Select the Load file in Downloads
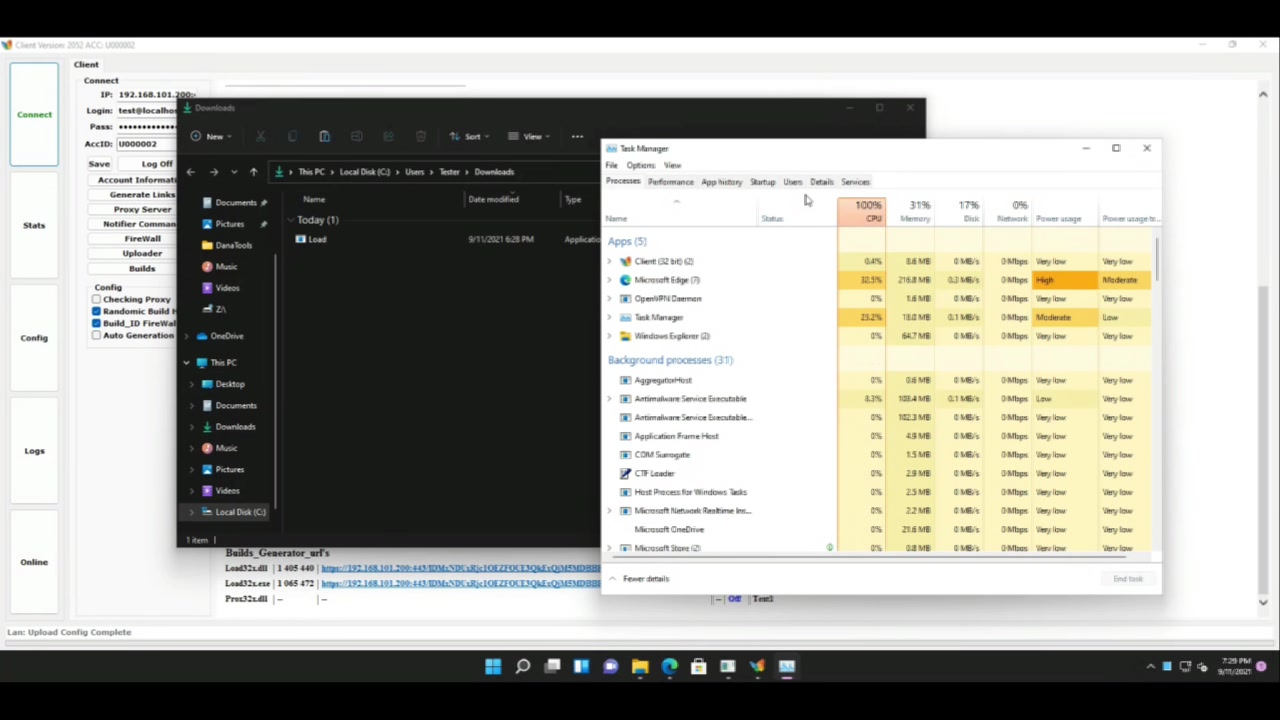Screen dimensions: 1280x720 317,239
